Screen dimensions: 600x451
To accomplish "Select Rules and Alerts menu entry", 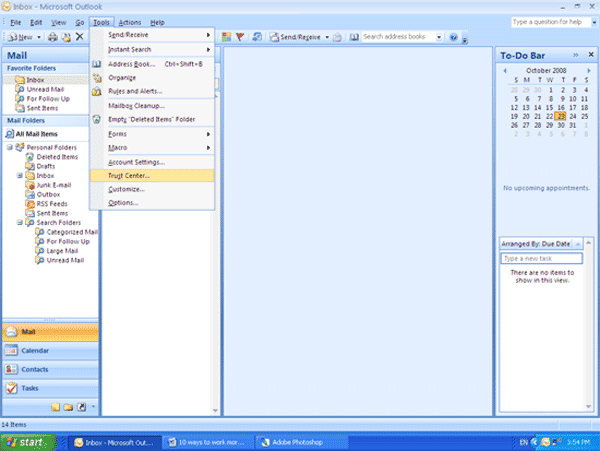I will (152, 91).
